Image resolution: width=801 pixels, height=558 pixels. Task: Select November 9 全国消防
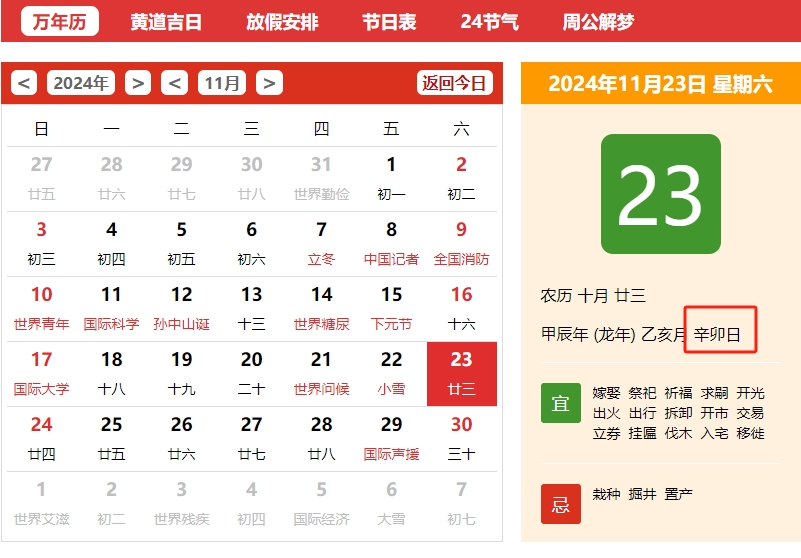point(461,244)
